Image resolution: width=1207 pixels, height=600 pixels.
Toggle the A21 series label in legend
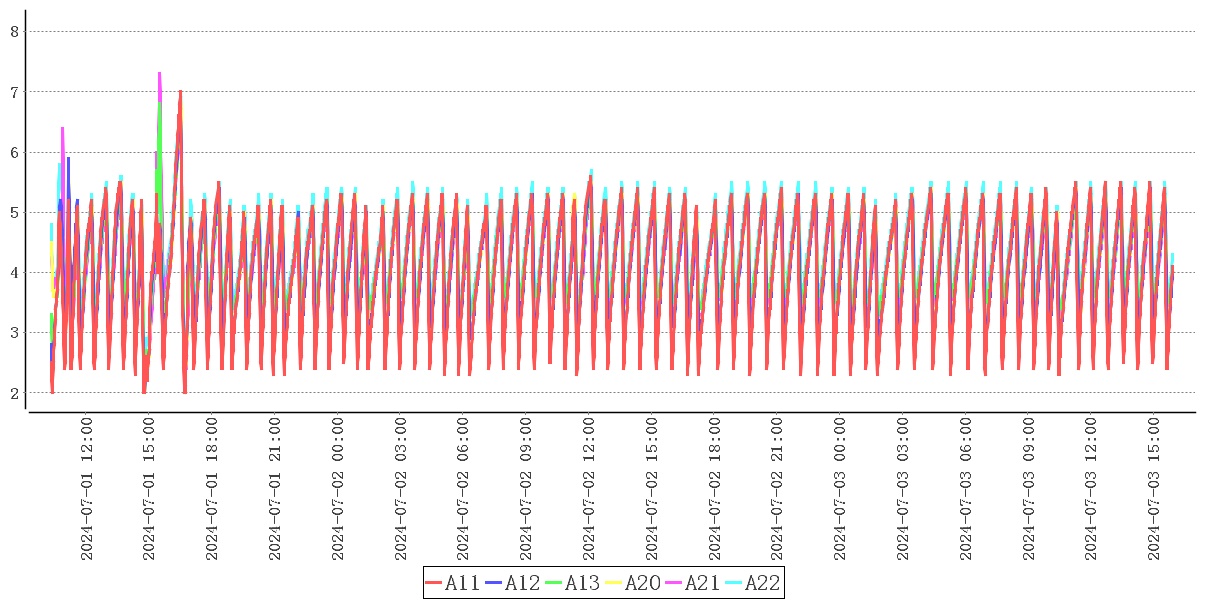point(703,583)
